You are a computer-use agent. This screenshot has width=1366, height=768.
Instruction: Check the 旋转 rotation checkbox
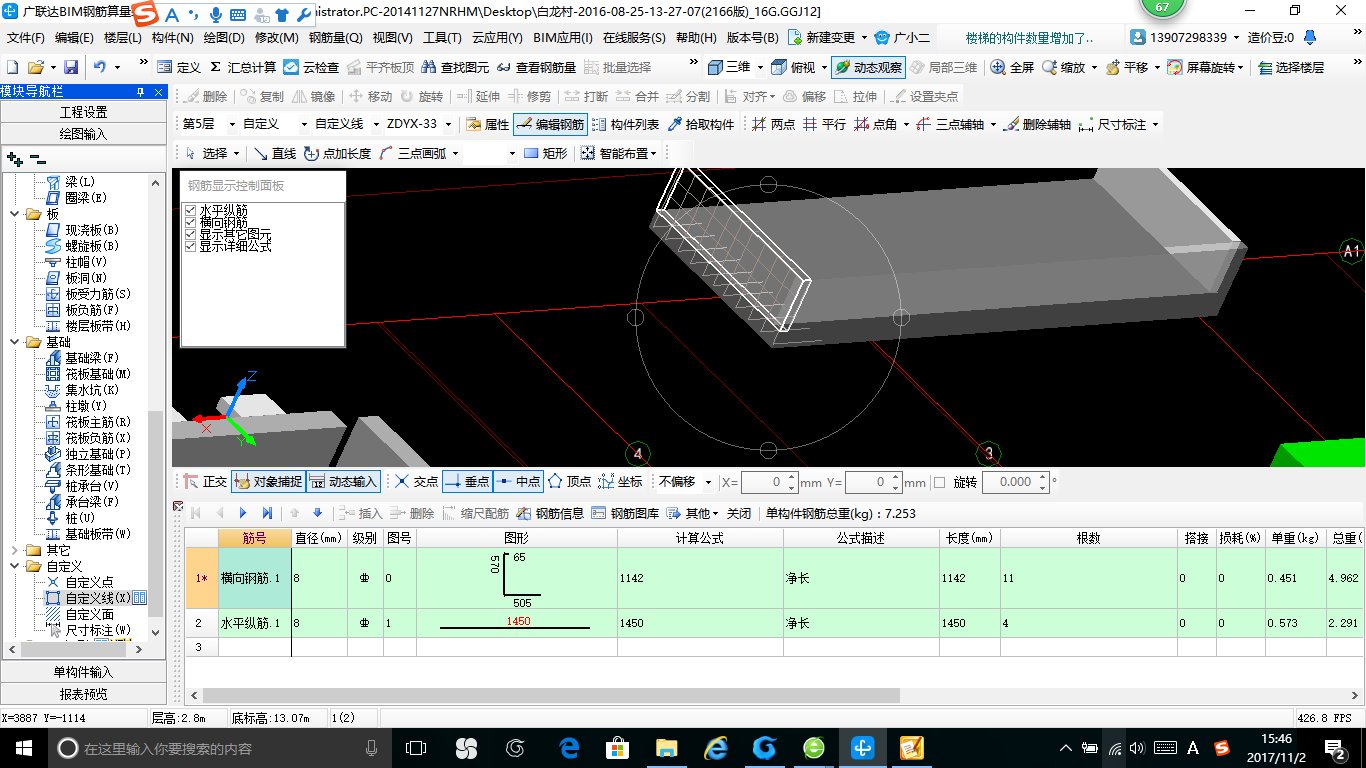[939, 482]
